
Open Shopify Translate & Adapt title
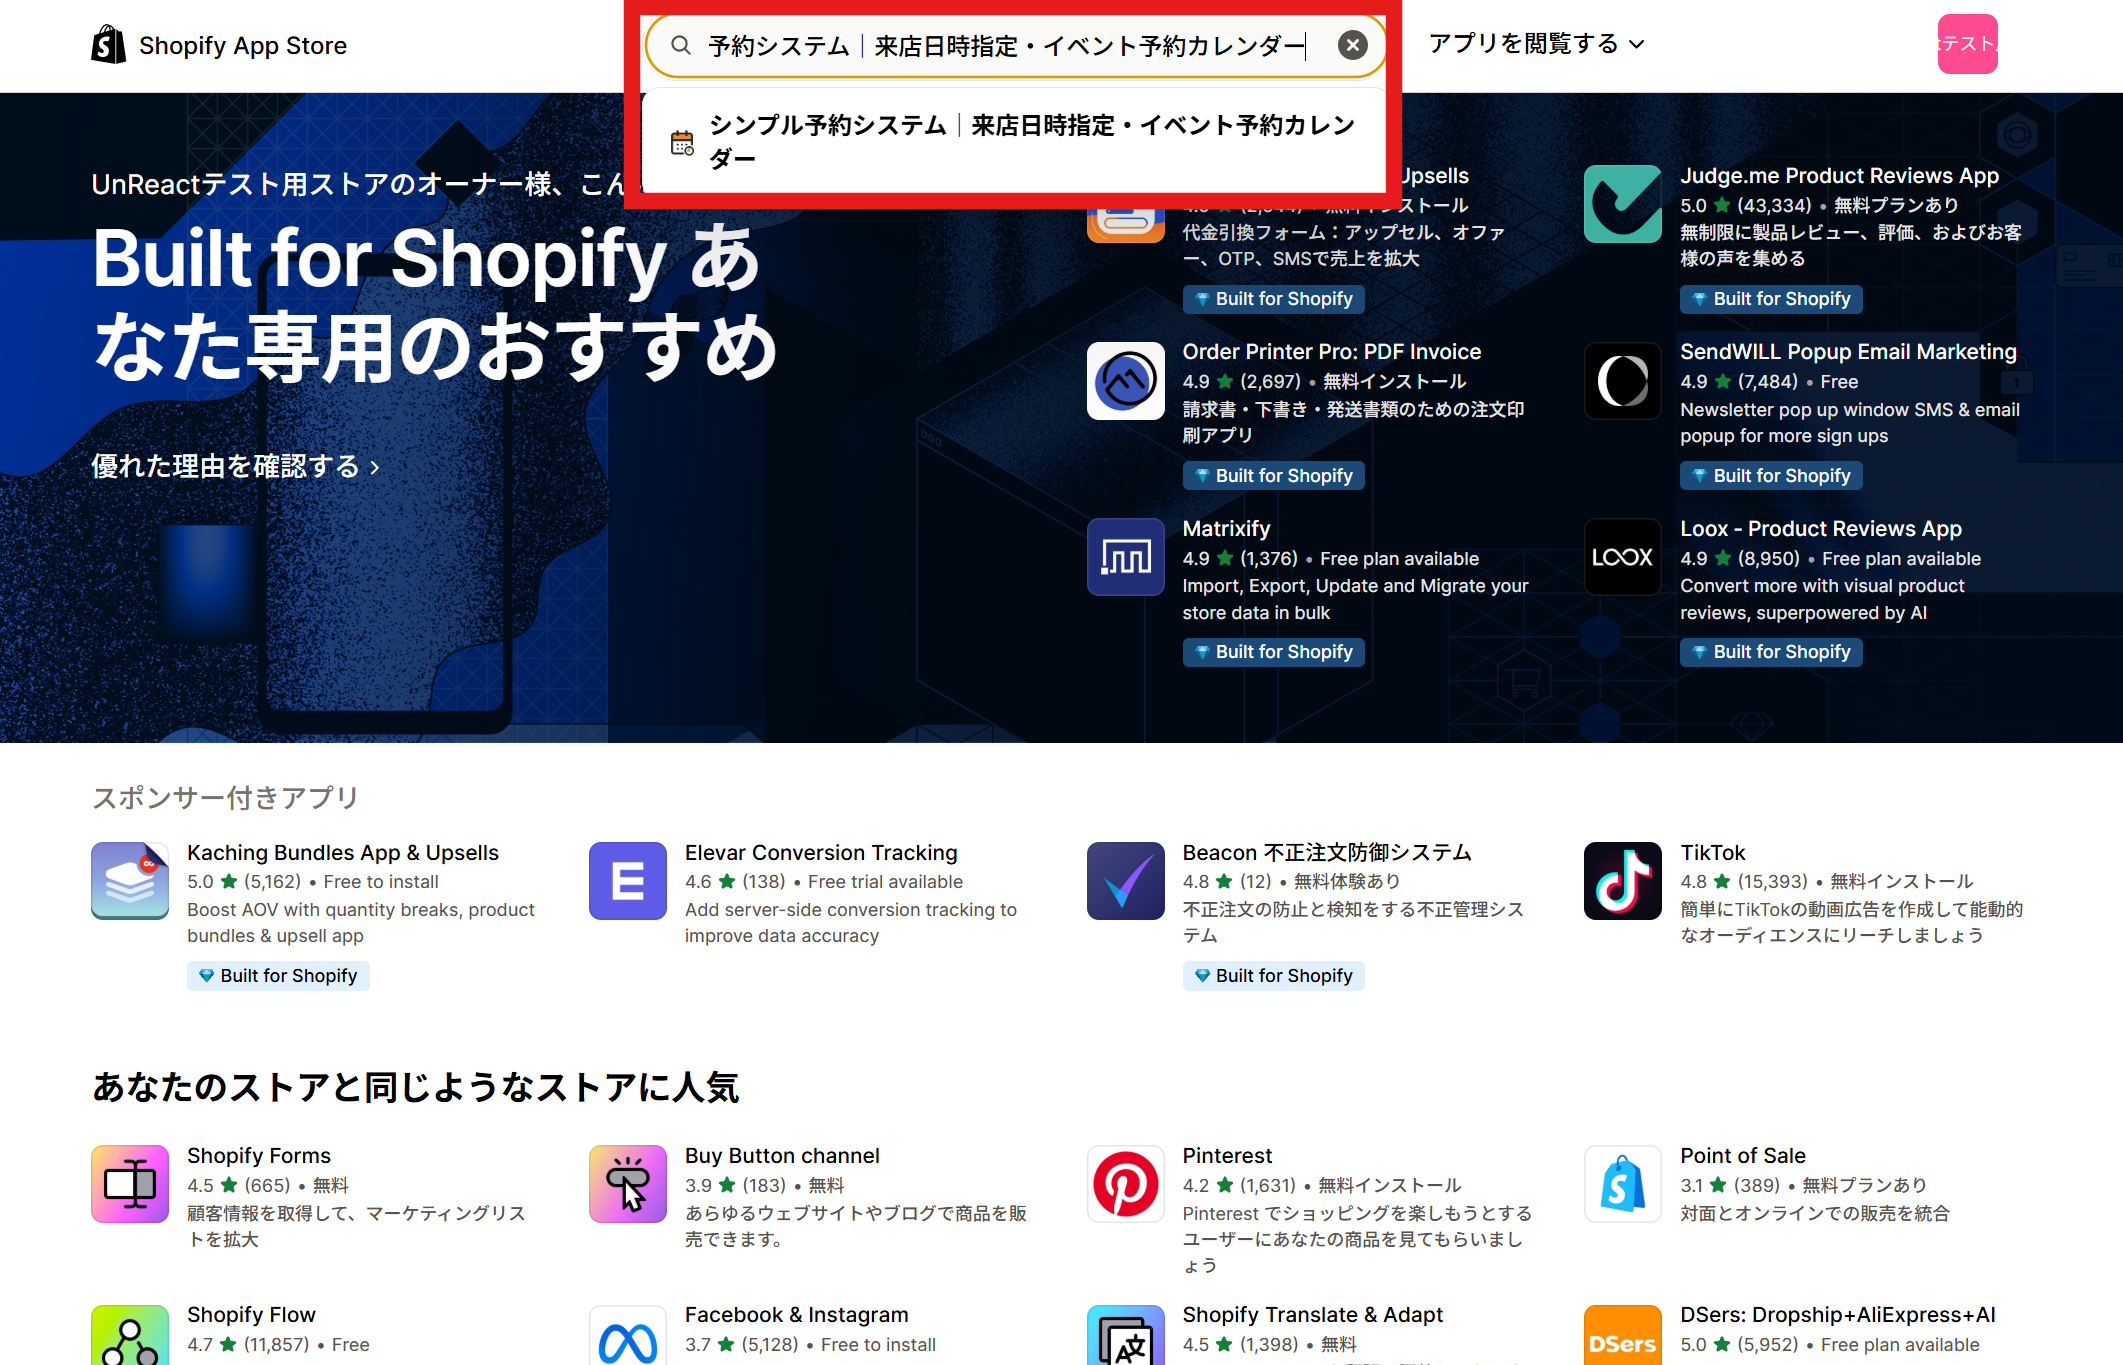pos(1313,1315)
